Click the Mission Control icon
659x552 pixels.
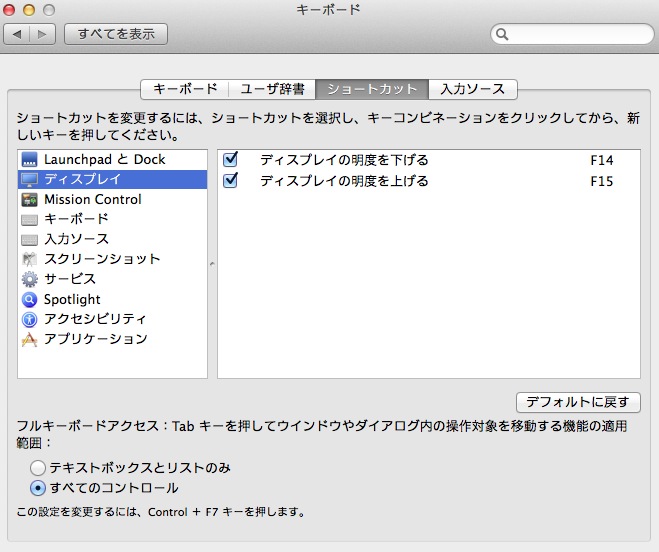[29, 199]
